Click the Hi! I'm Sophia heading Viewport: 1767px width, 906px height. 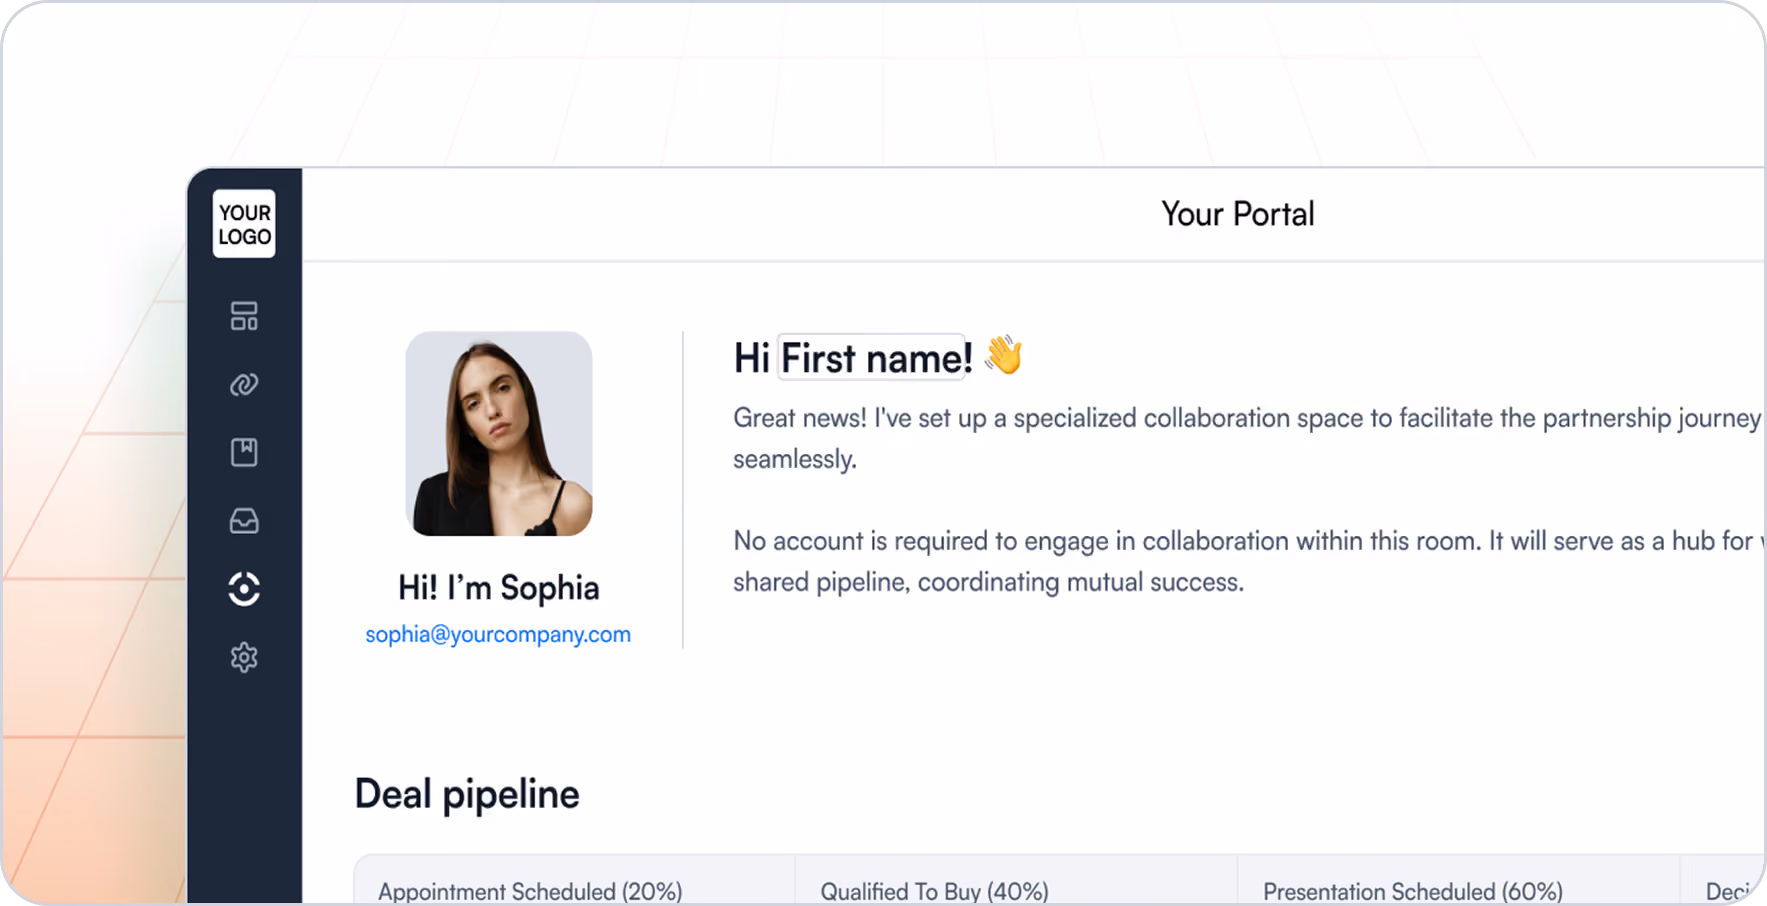(499, 588)
